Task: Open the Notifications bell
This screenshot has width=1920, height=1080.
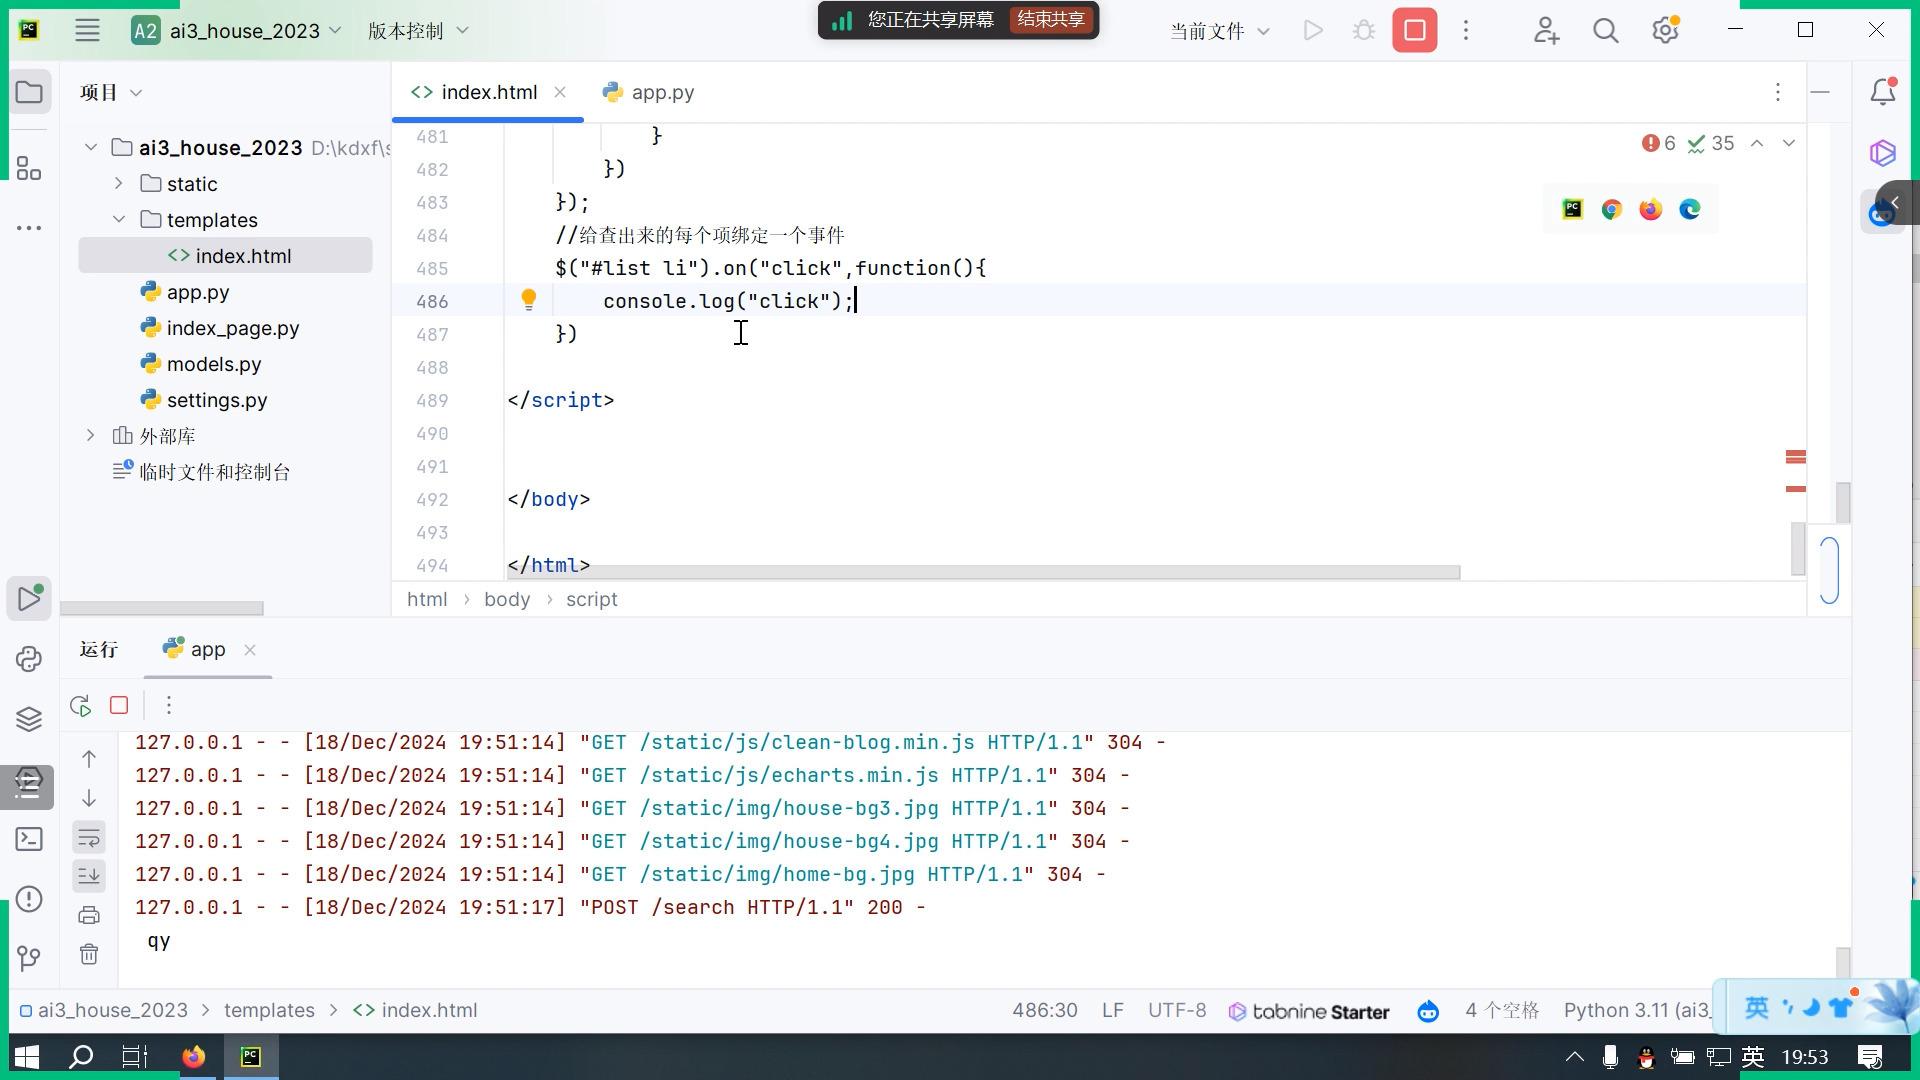Action: 1883,92
